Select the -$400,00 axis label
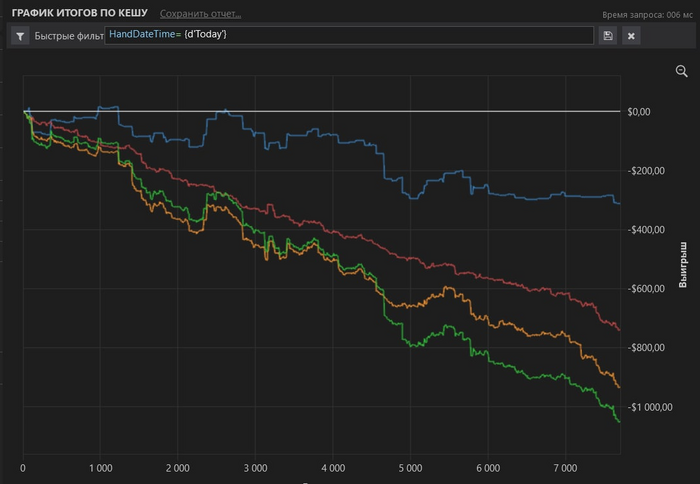This screenshot has width=700, height=484. pos(646,230)
